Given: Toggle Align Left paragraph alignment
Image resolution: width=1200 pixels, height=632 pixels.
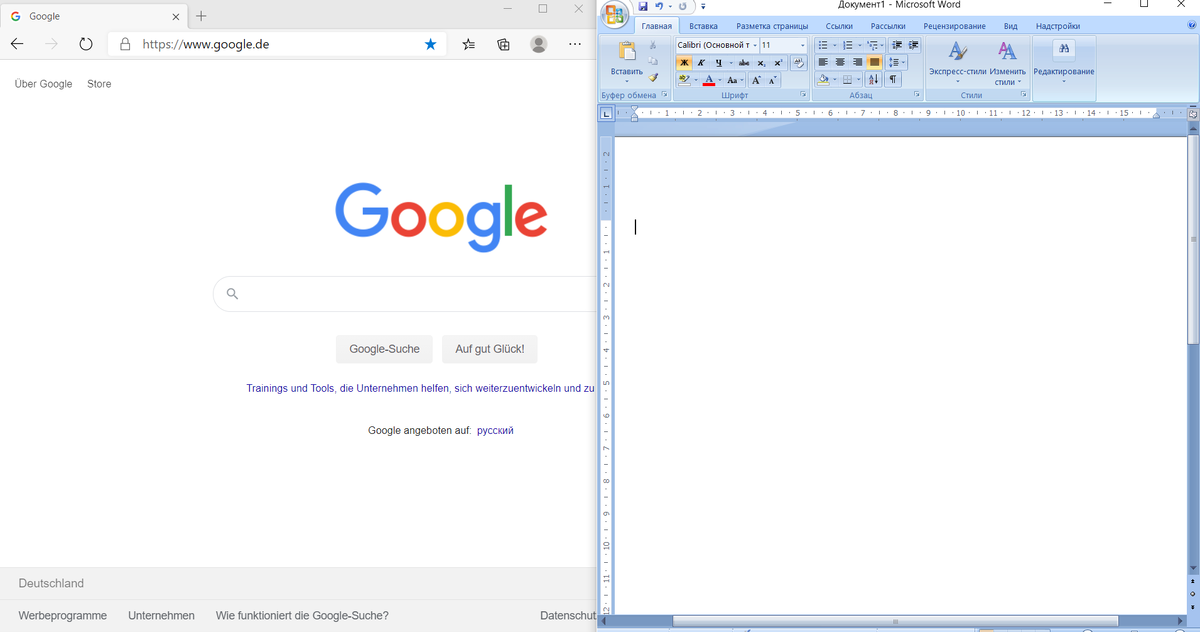Looking at the screenshot, I should coord(823,62).
